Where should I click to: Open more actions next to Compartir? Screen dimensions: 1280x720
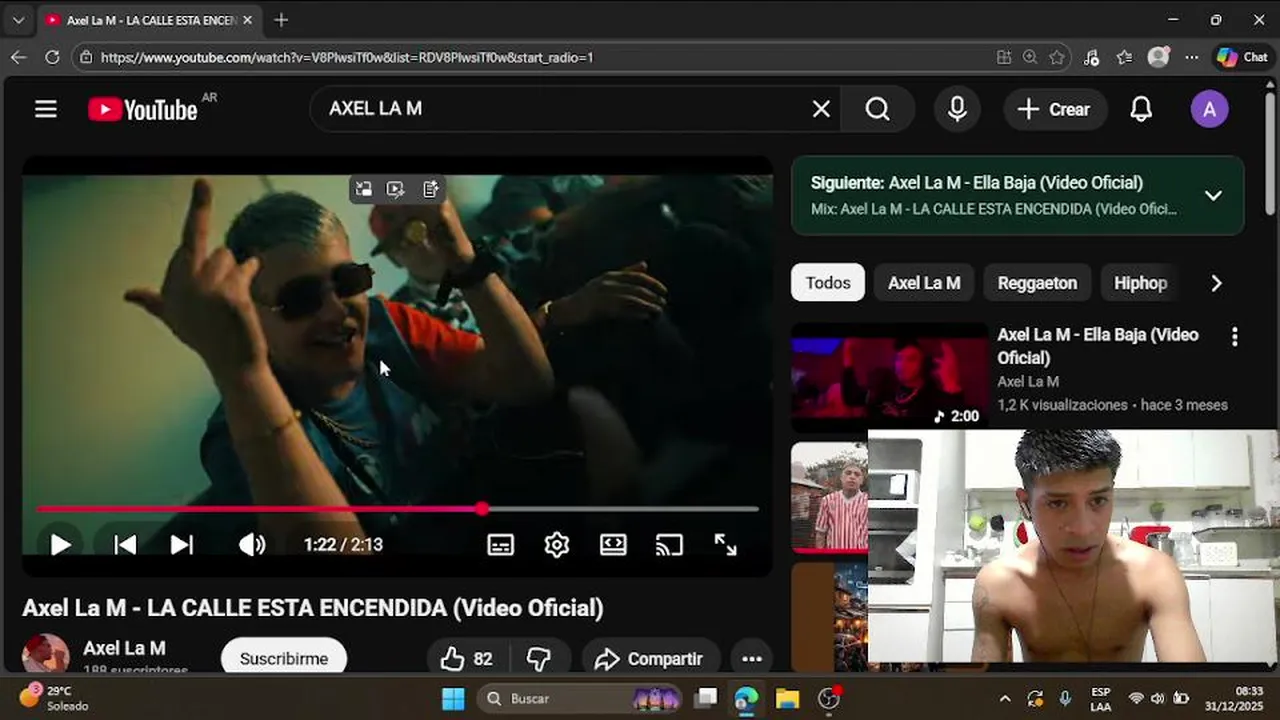(752, 658)
